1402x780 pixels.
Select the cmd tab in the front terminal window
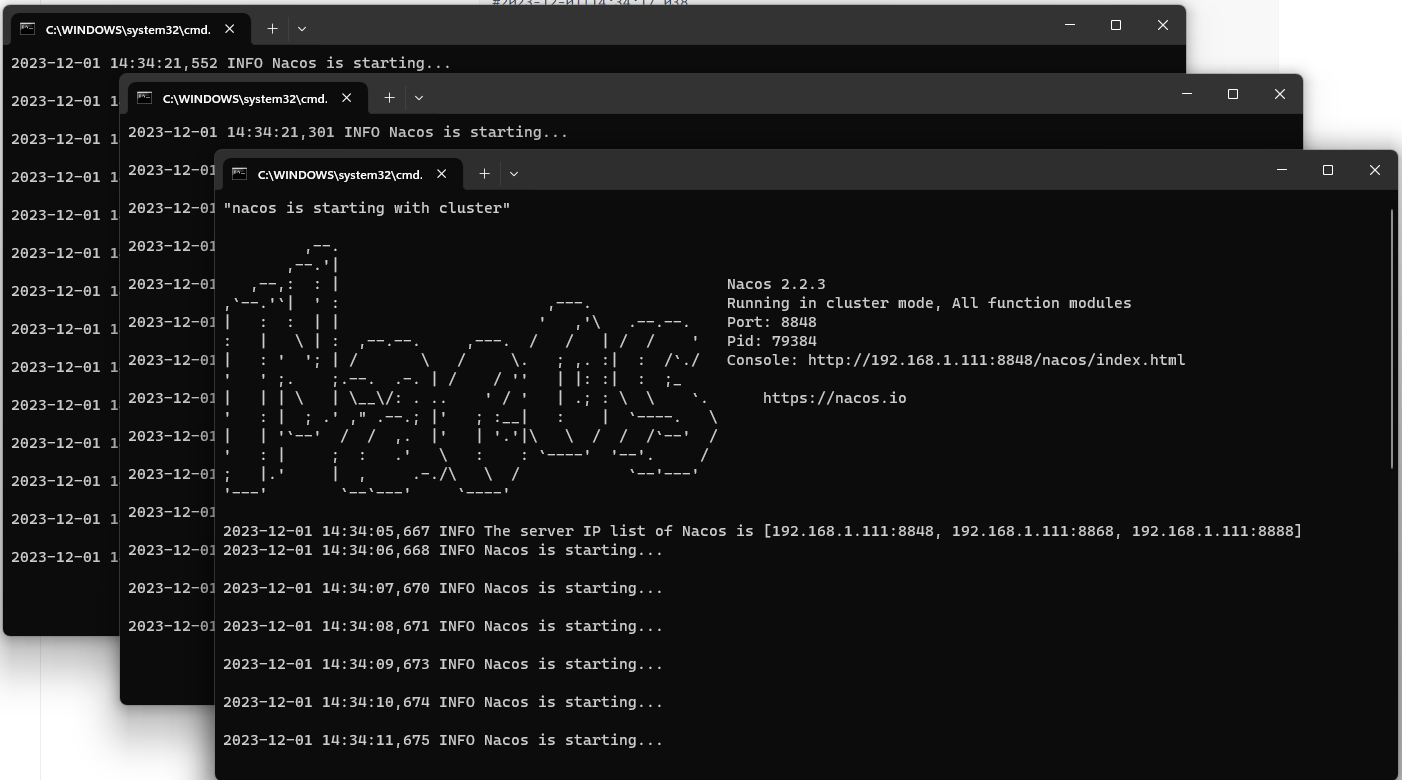(342, 173)
